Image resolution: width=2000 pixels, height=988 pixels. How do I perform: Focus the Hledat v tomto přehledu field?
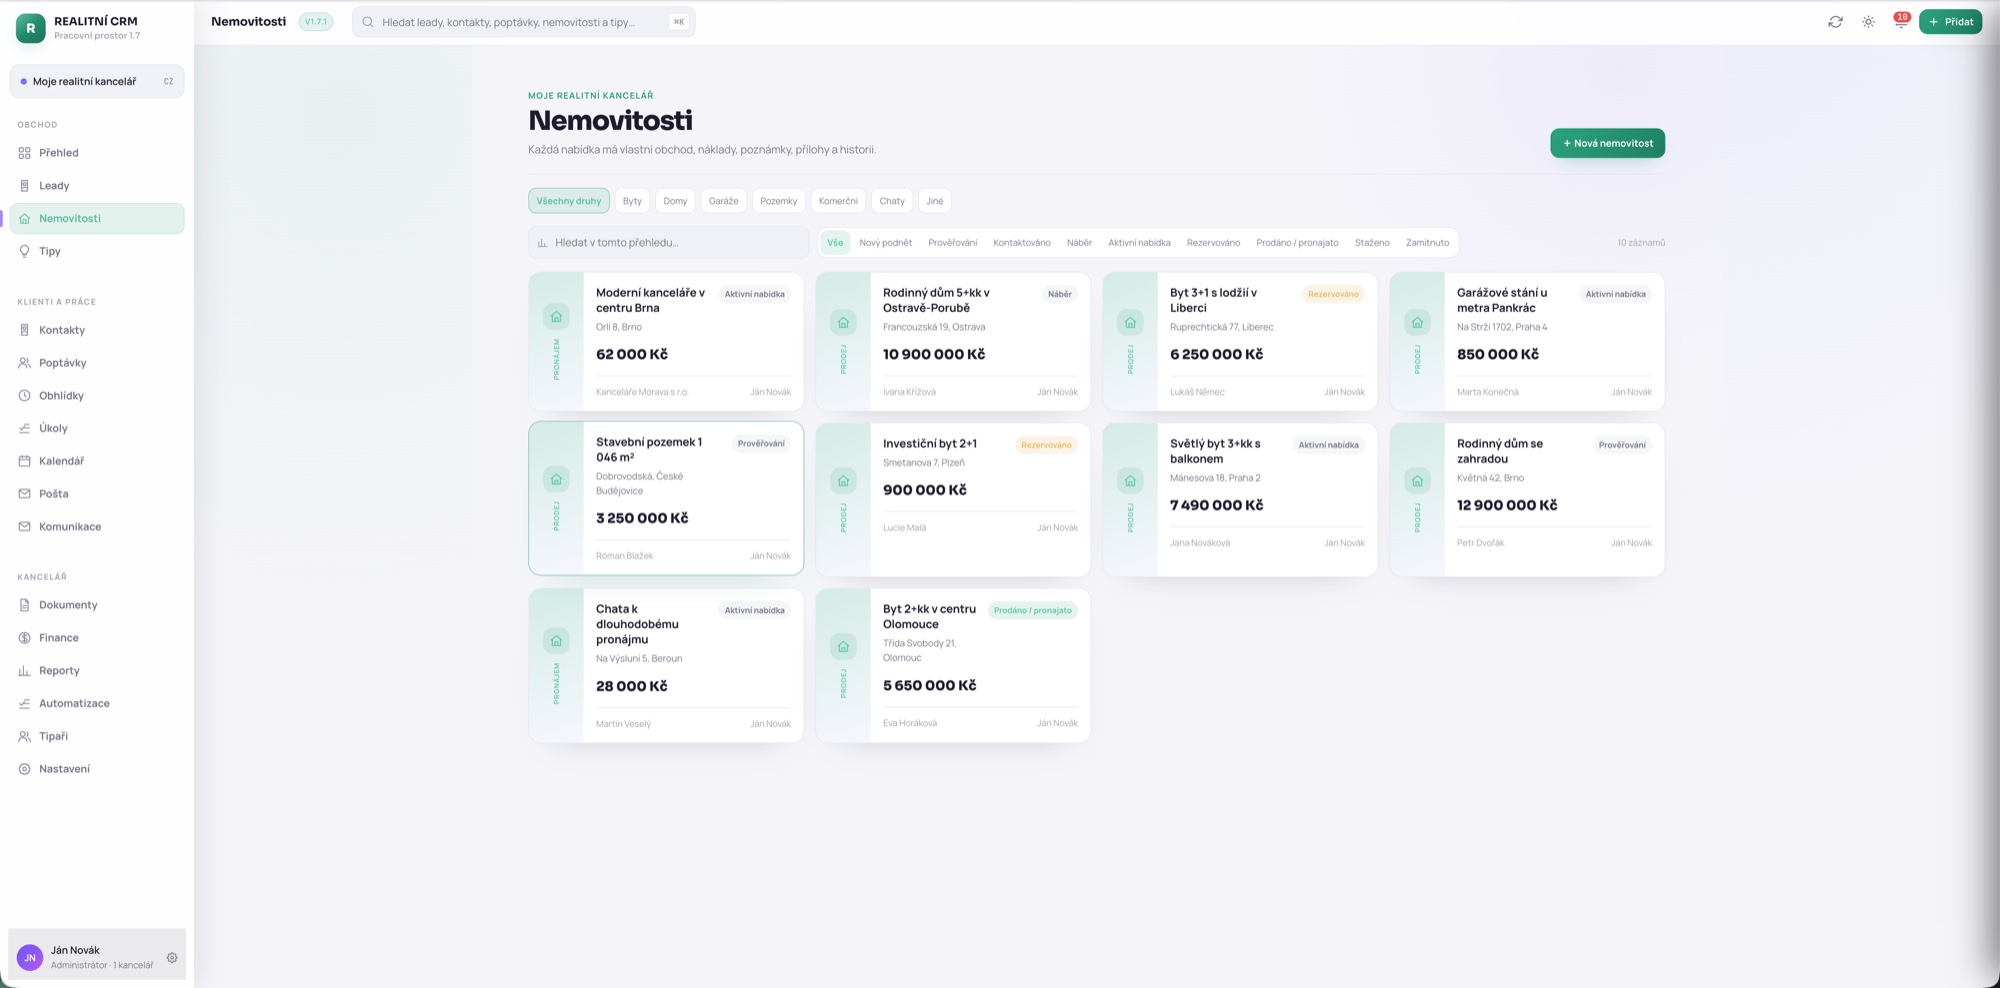coord(668,243)
